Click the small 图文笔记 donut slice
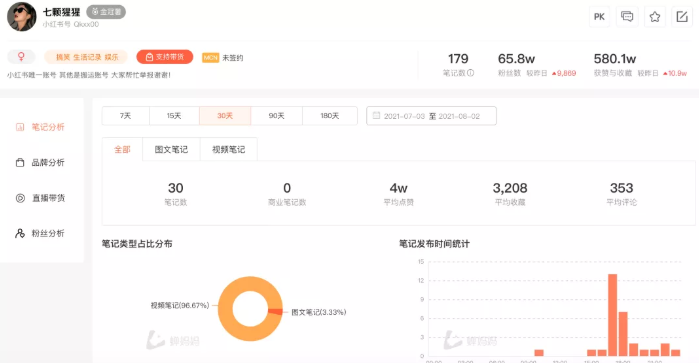The height and width of the screenshot is (363, 699). pyautogui.click(x=275, y=312)
